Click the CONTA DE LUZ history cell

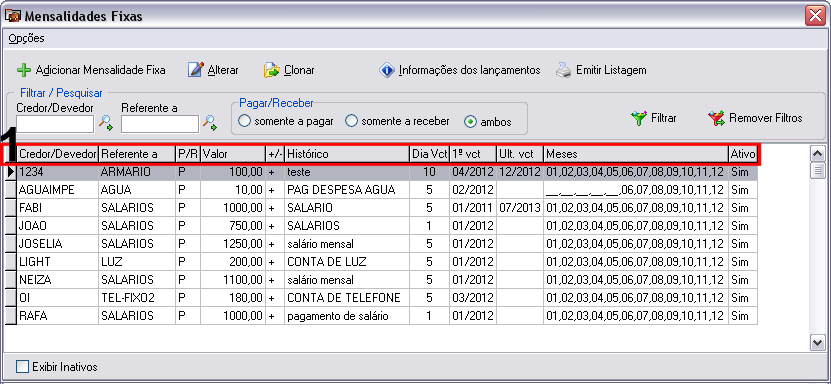[347, 262]
